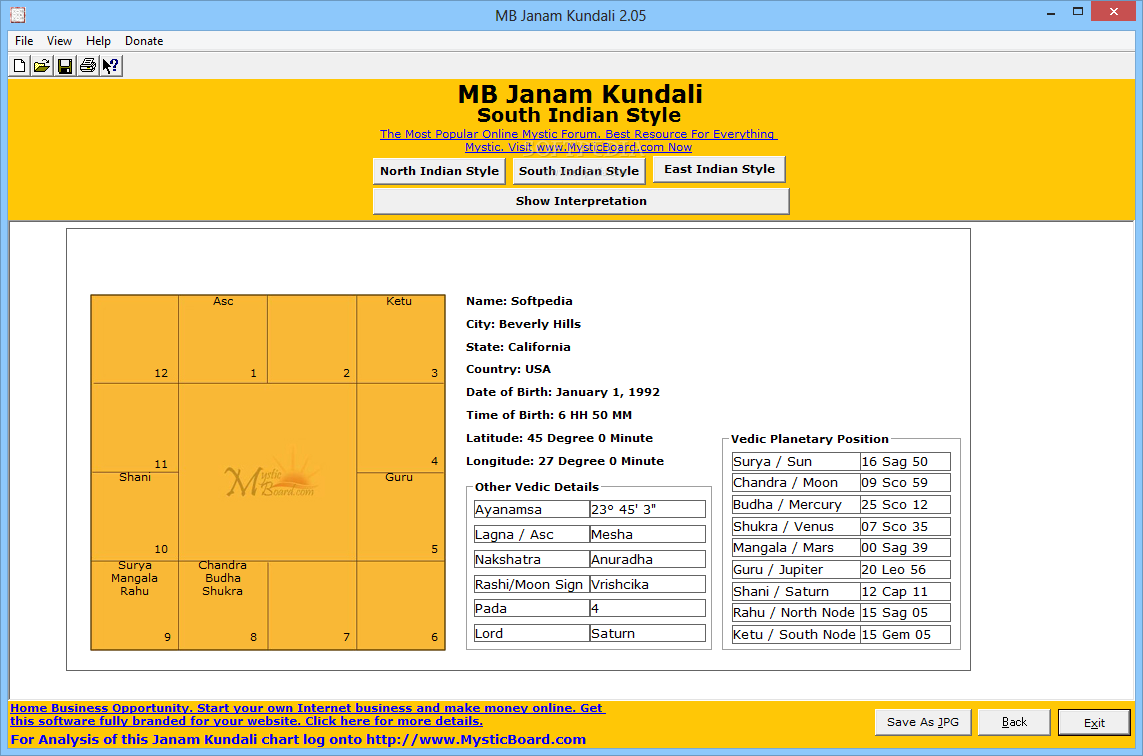Click the New document toolbar icon
The image size is (1143, 756).
pyautogui.click(x=20, y=66)
